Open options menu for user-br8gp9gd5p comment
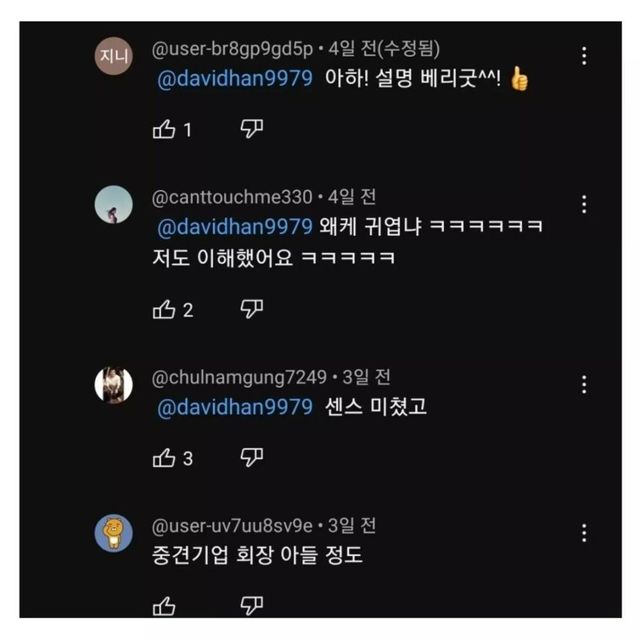The height and width of the screenshot is (640, 640). (x=585, y=56)
